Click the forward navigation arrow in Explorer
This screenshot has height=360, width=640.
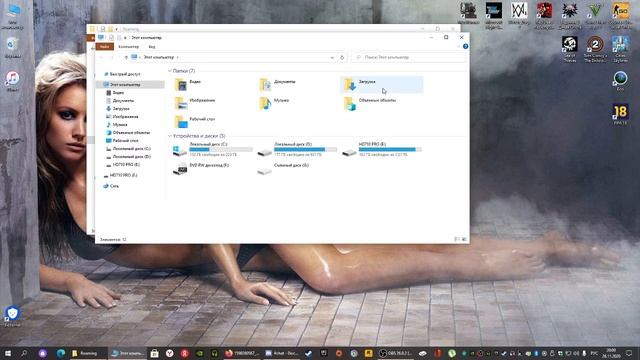(x=112, y=58)
